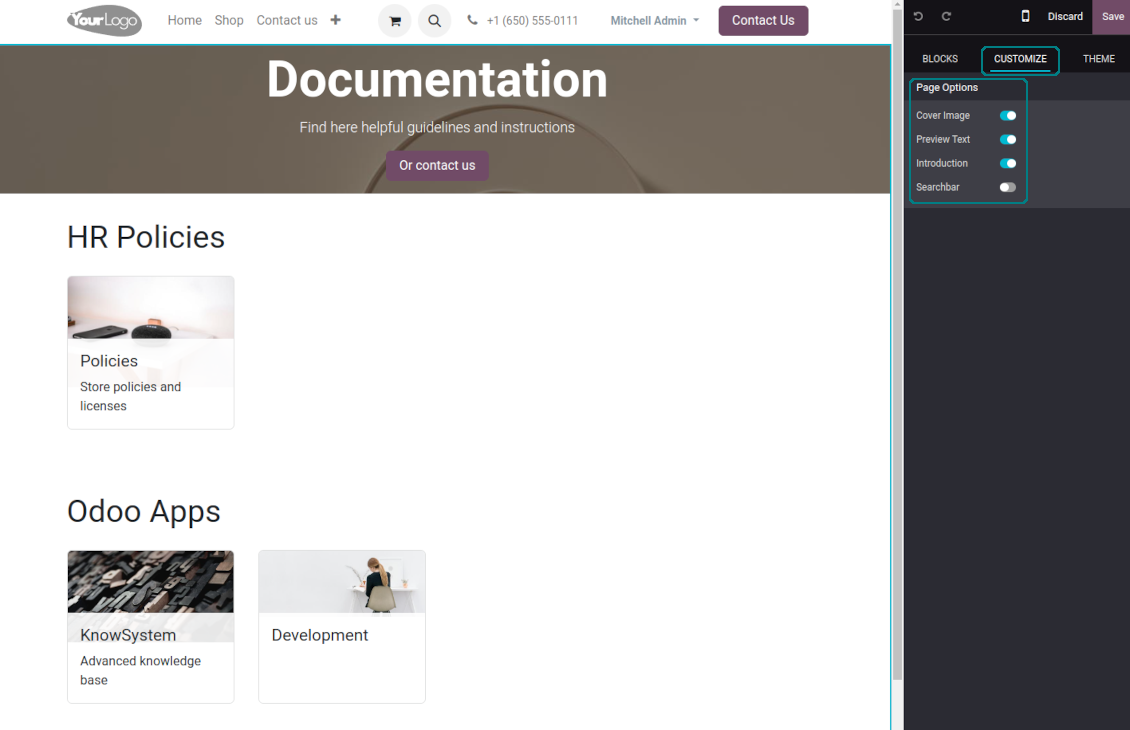
Task: Click the shopping cart icon
Action: [395, 21]
